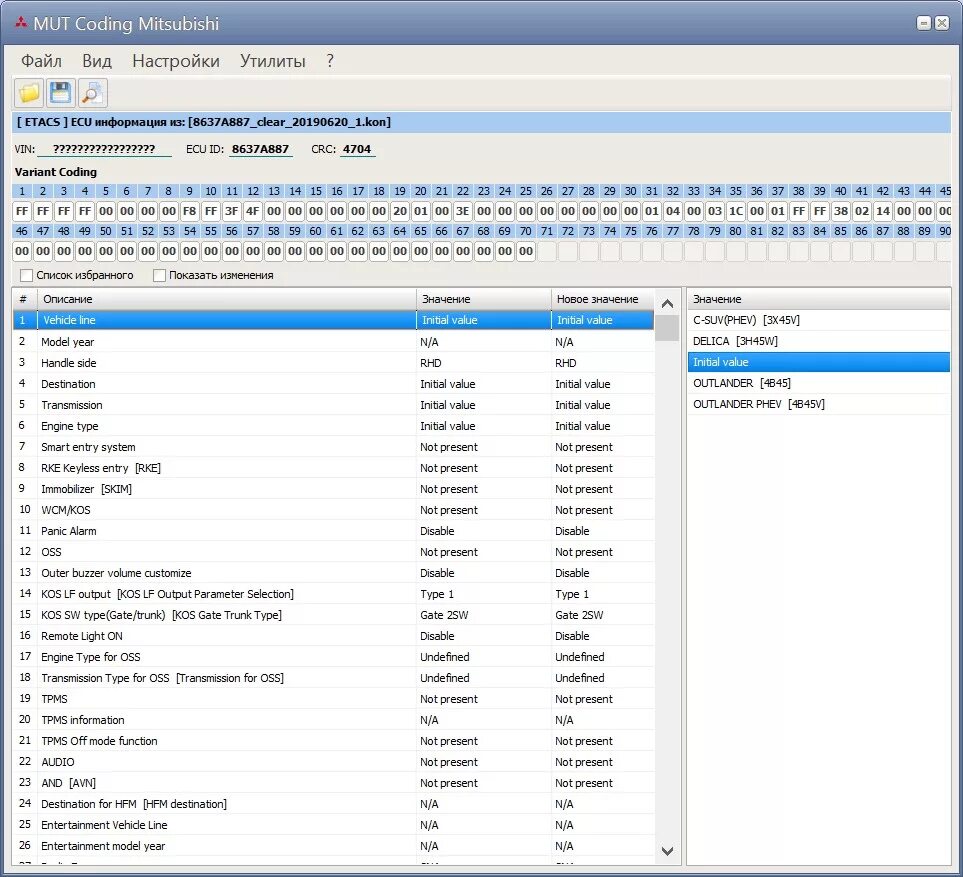Click the magnifier search document icon
963x877 pixels.
(92, 93)
